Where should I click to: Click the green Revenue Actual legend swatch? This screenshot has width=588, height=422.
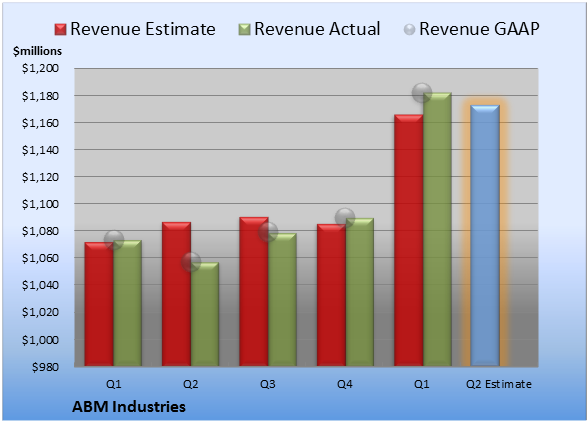tap(244, 30)
